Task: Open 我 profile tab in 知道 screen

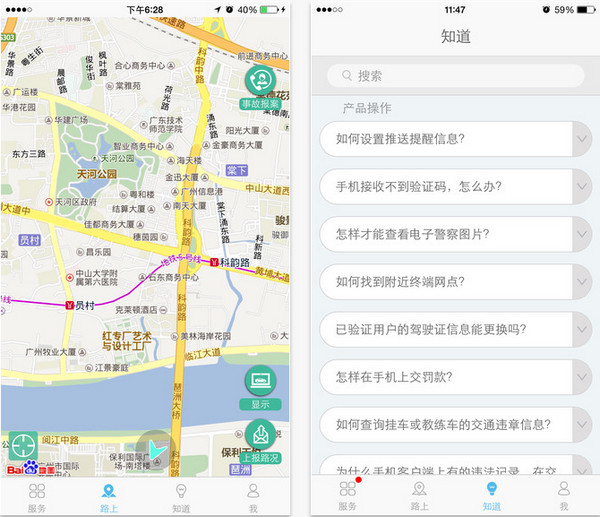Action: pyautogui.click(x=564, y=496)
